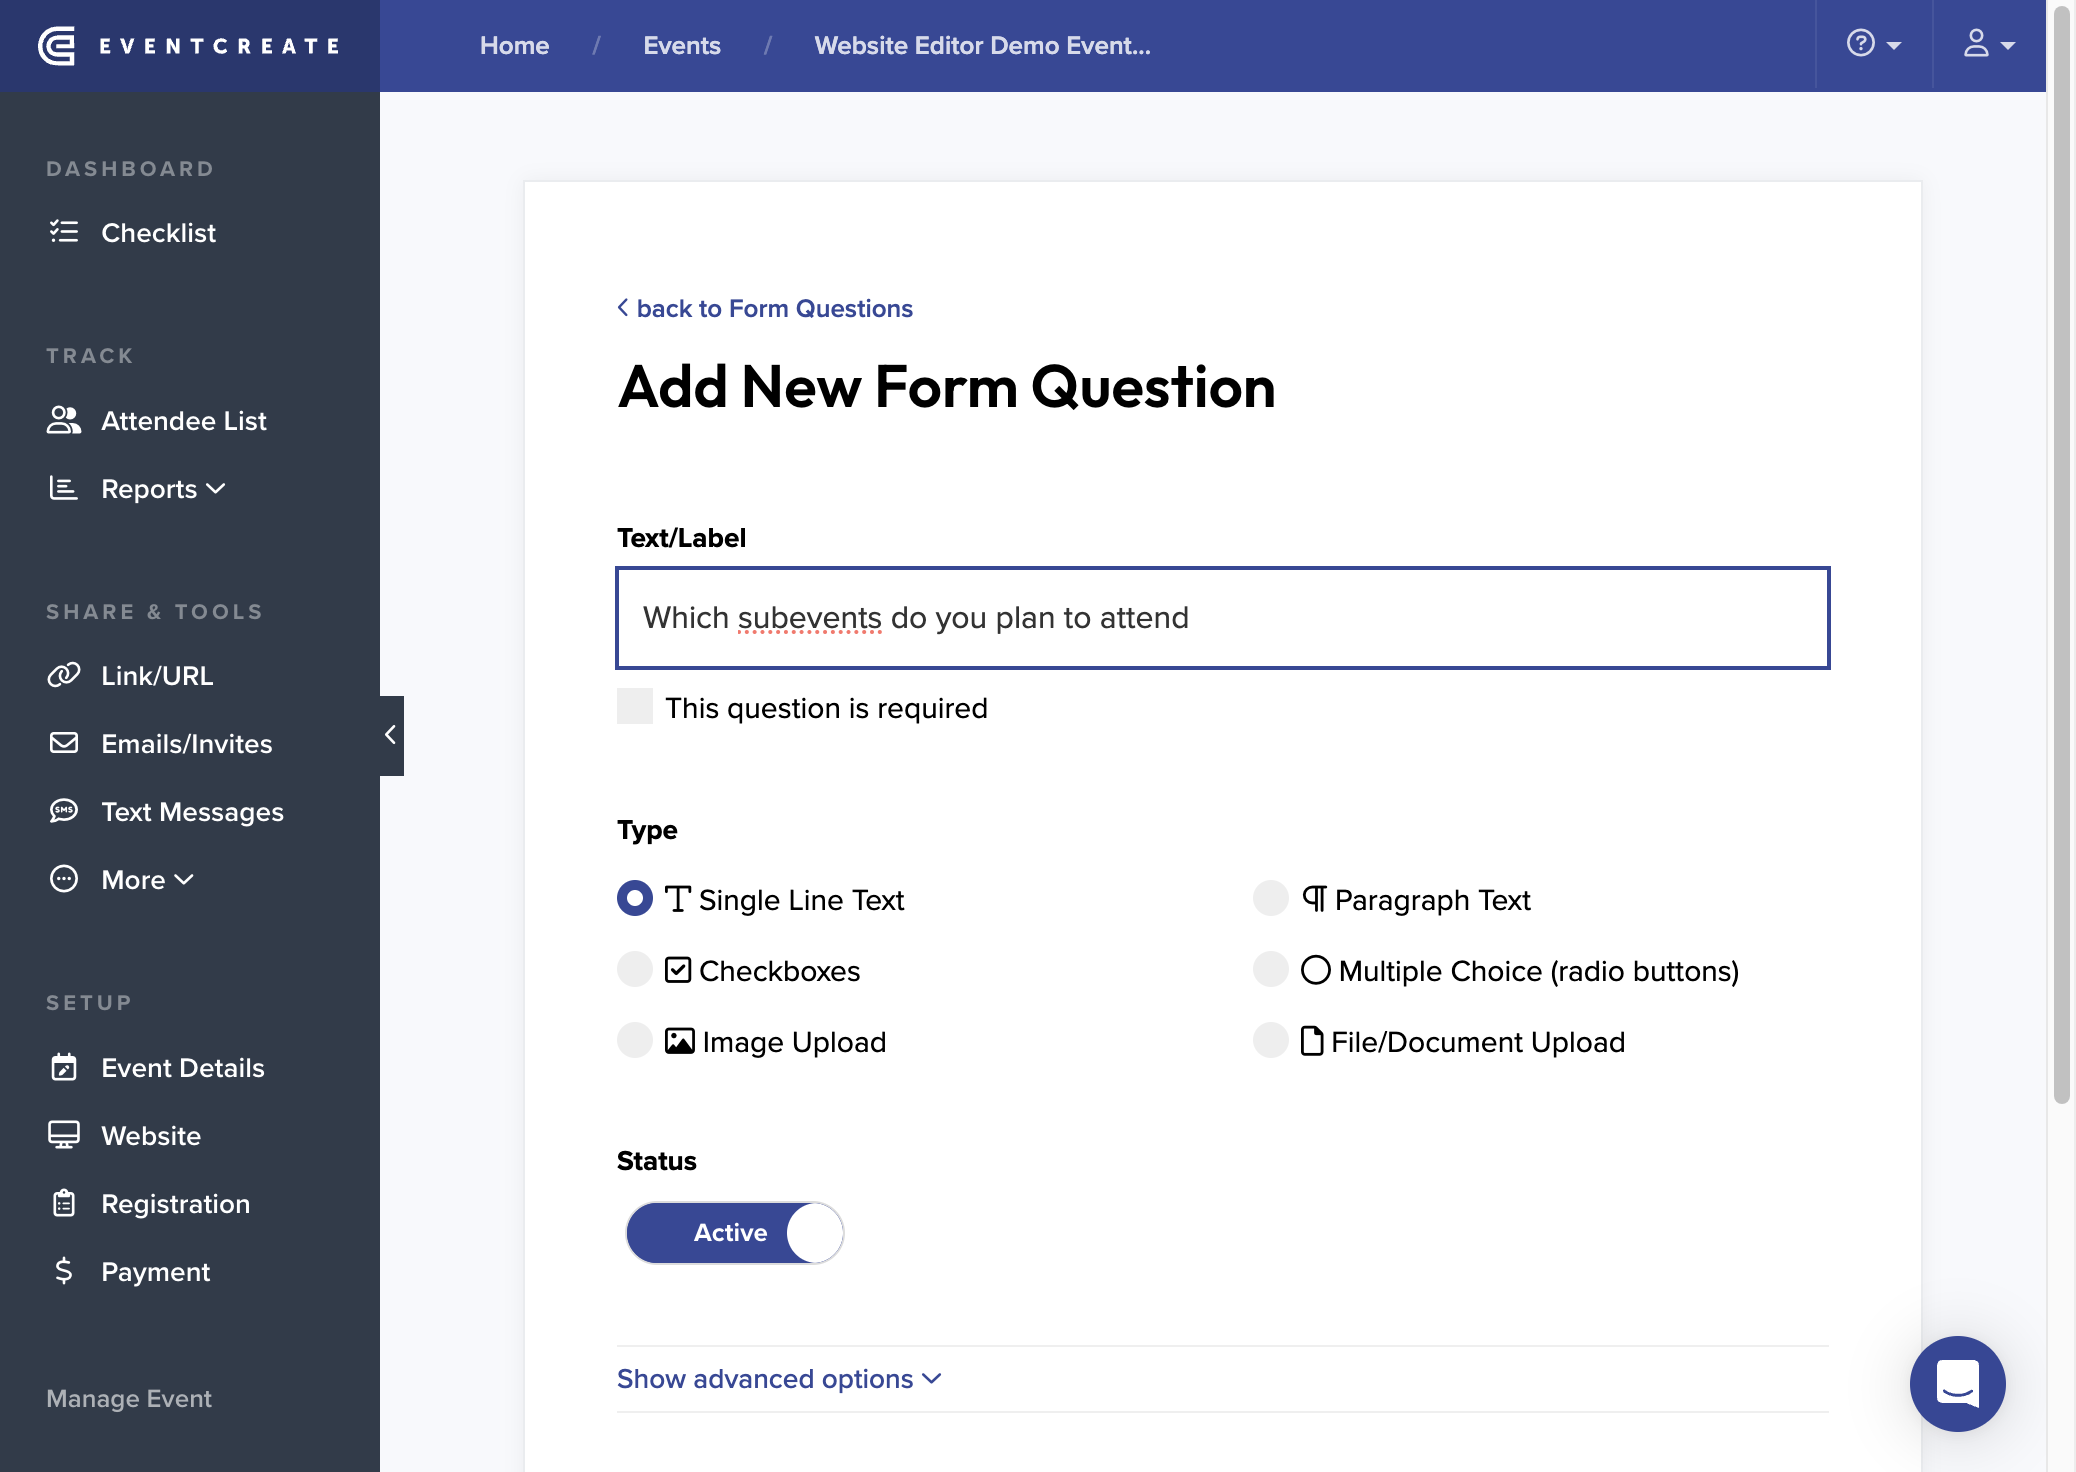Click the Checklist sidebar icon
This screenshot has height=1472, width=2076.
pos(64,232)
